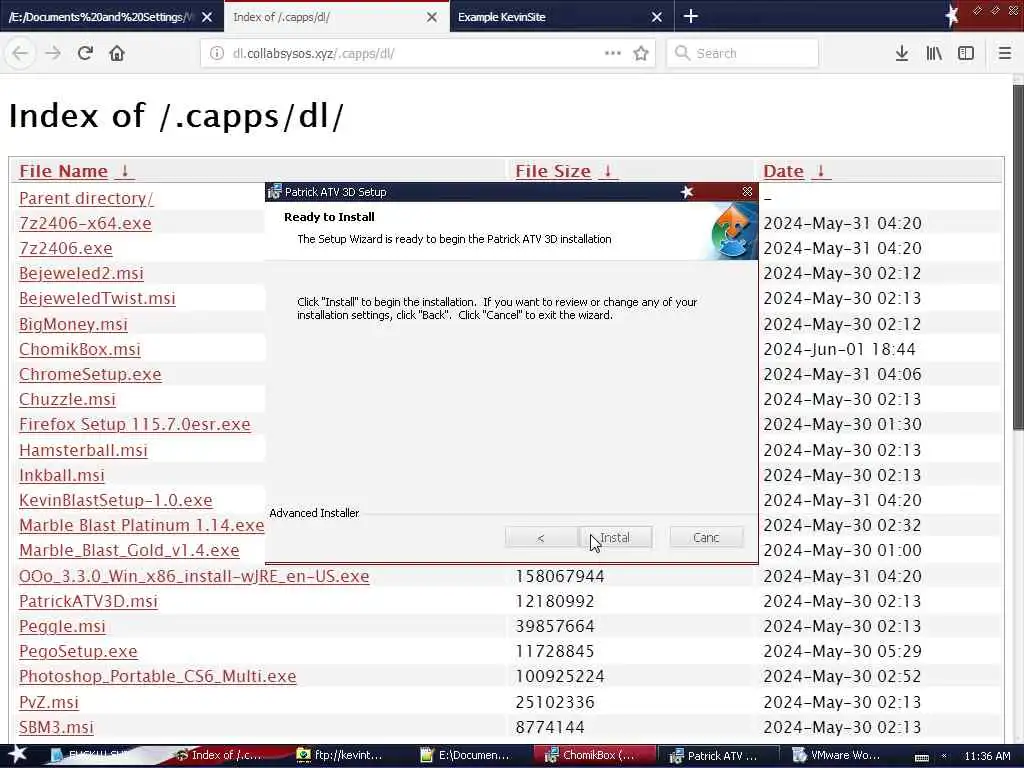
Task: Go back with the wizard's < button
Action: (x=541, y=537)
